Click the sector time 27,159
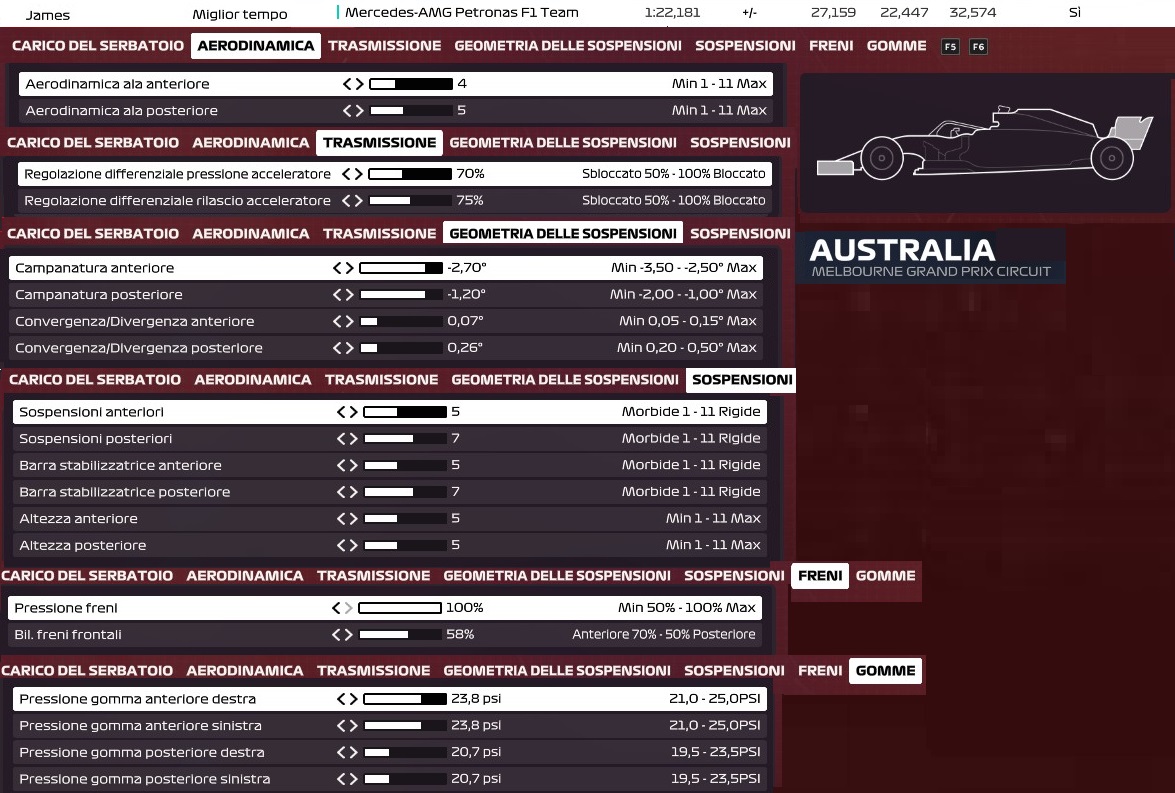This screenshot has height=793, width=1175. click(x=833, y=13)
